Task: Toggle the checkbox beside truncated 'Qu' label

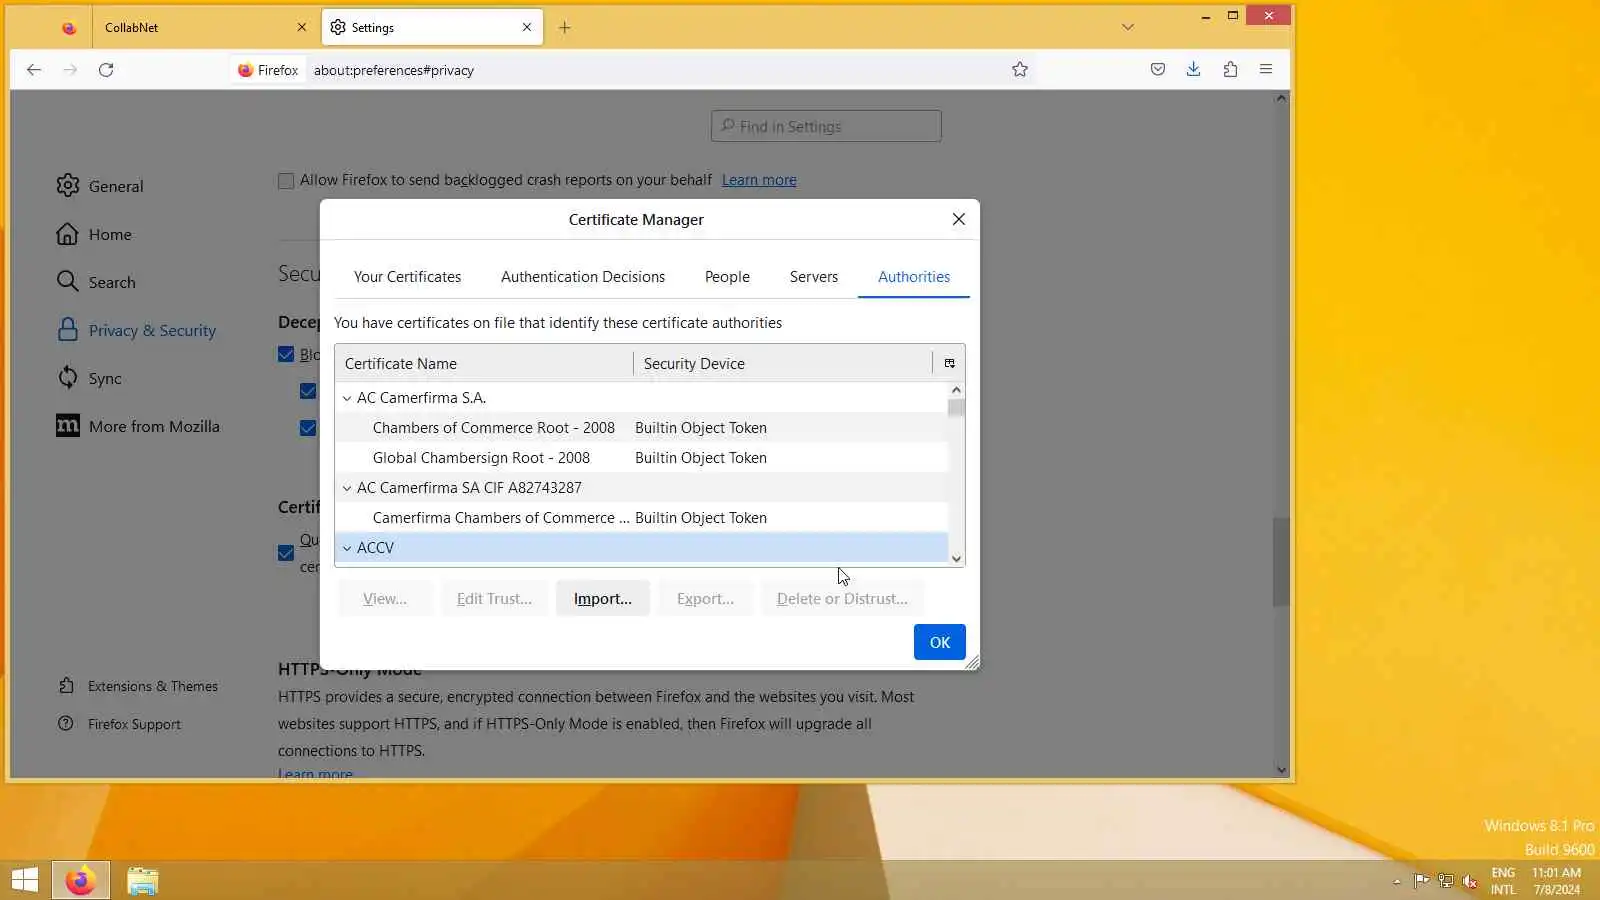Action: 286,553
